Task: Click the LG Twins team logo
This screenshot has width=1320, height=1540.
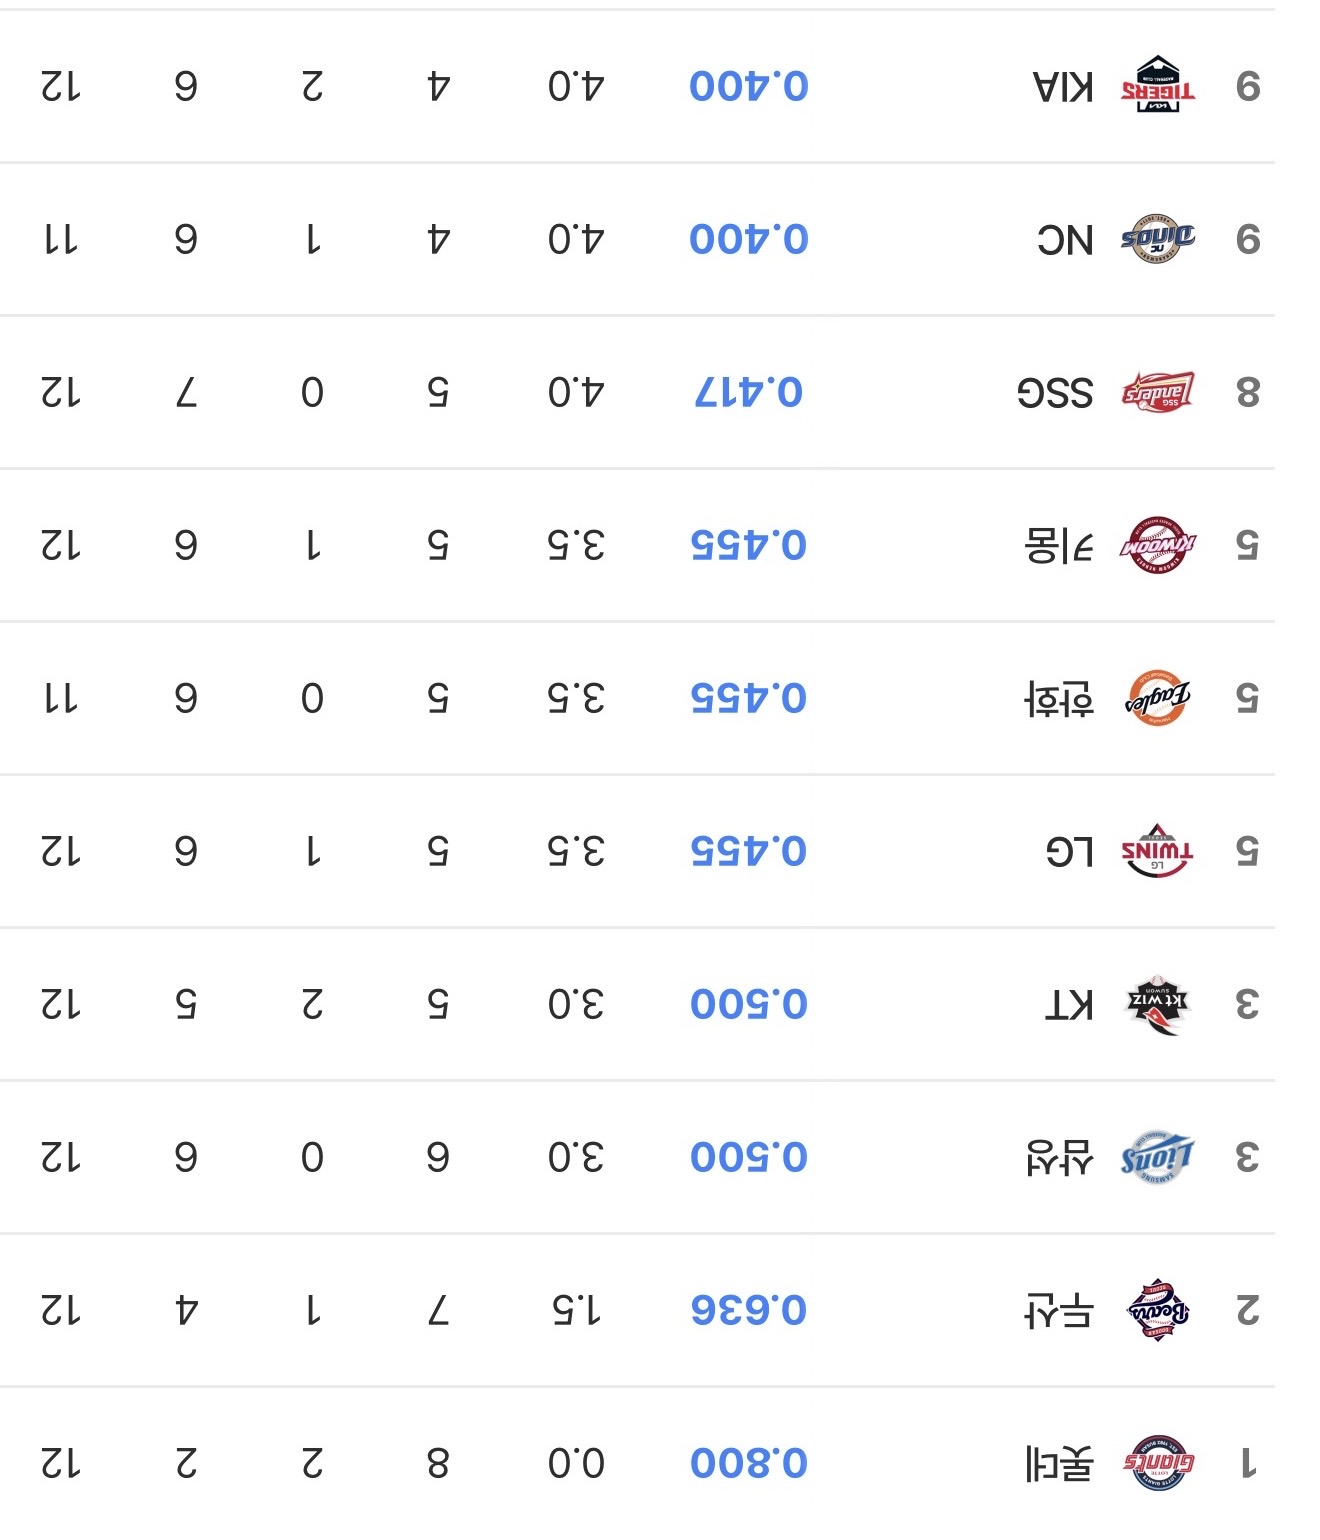Action: [1158, 851]
